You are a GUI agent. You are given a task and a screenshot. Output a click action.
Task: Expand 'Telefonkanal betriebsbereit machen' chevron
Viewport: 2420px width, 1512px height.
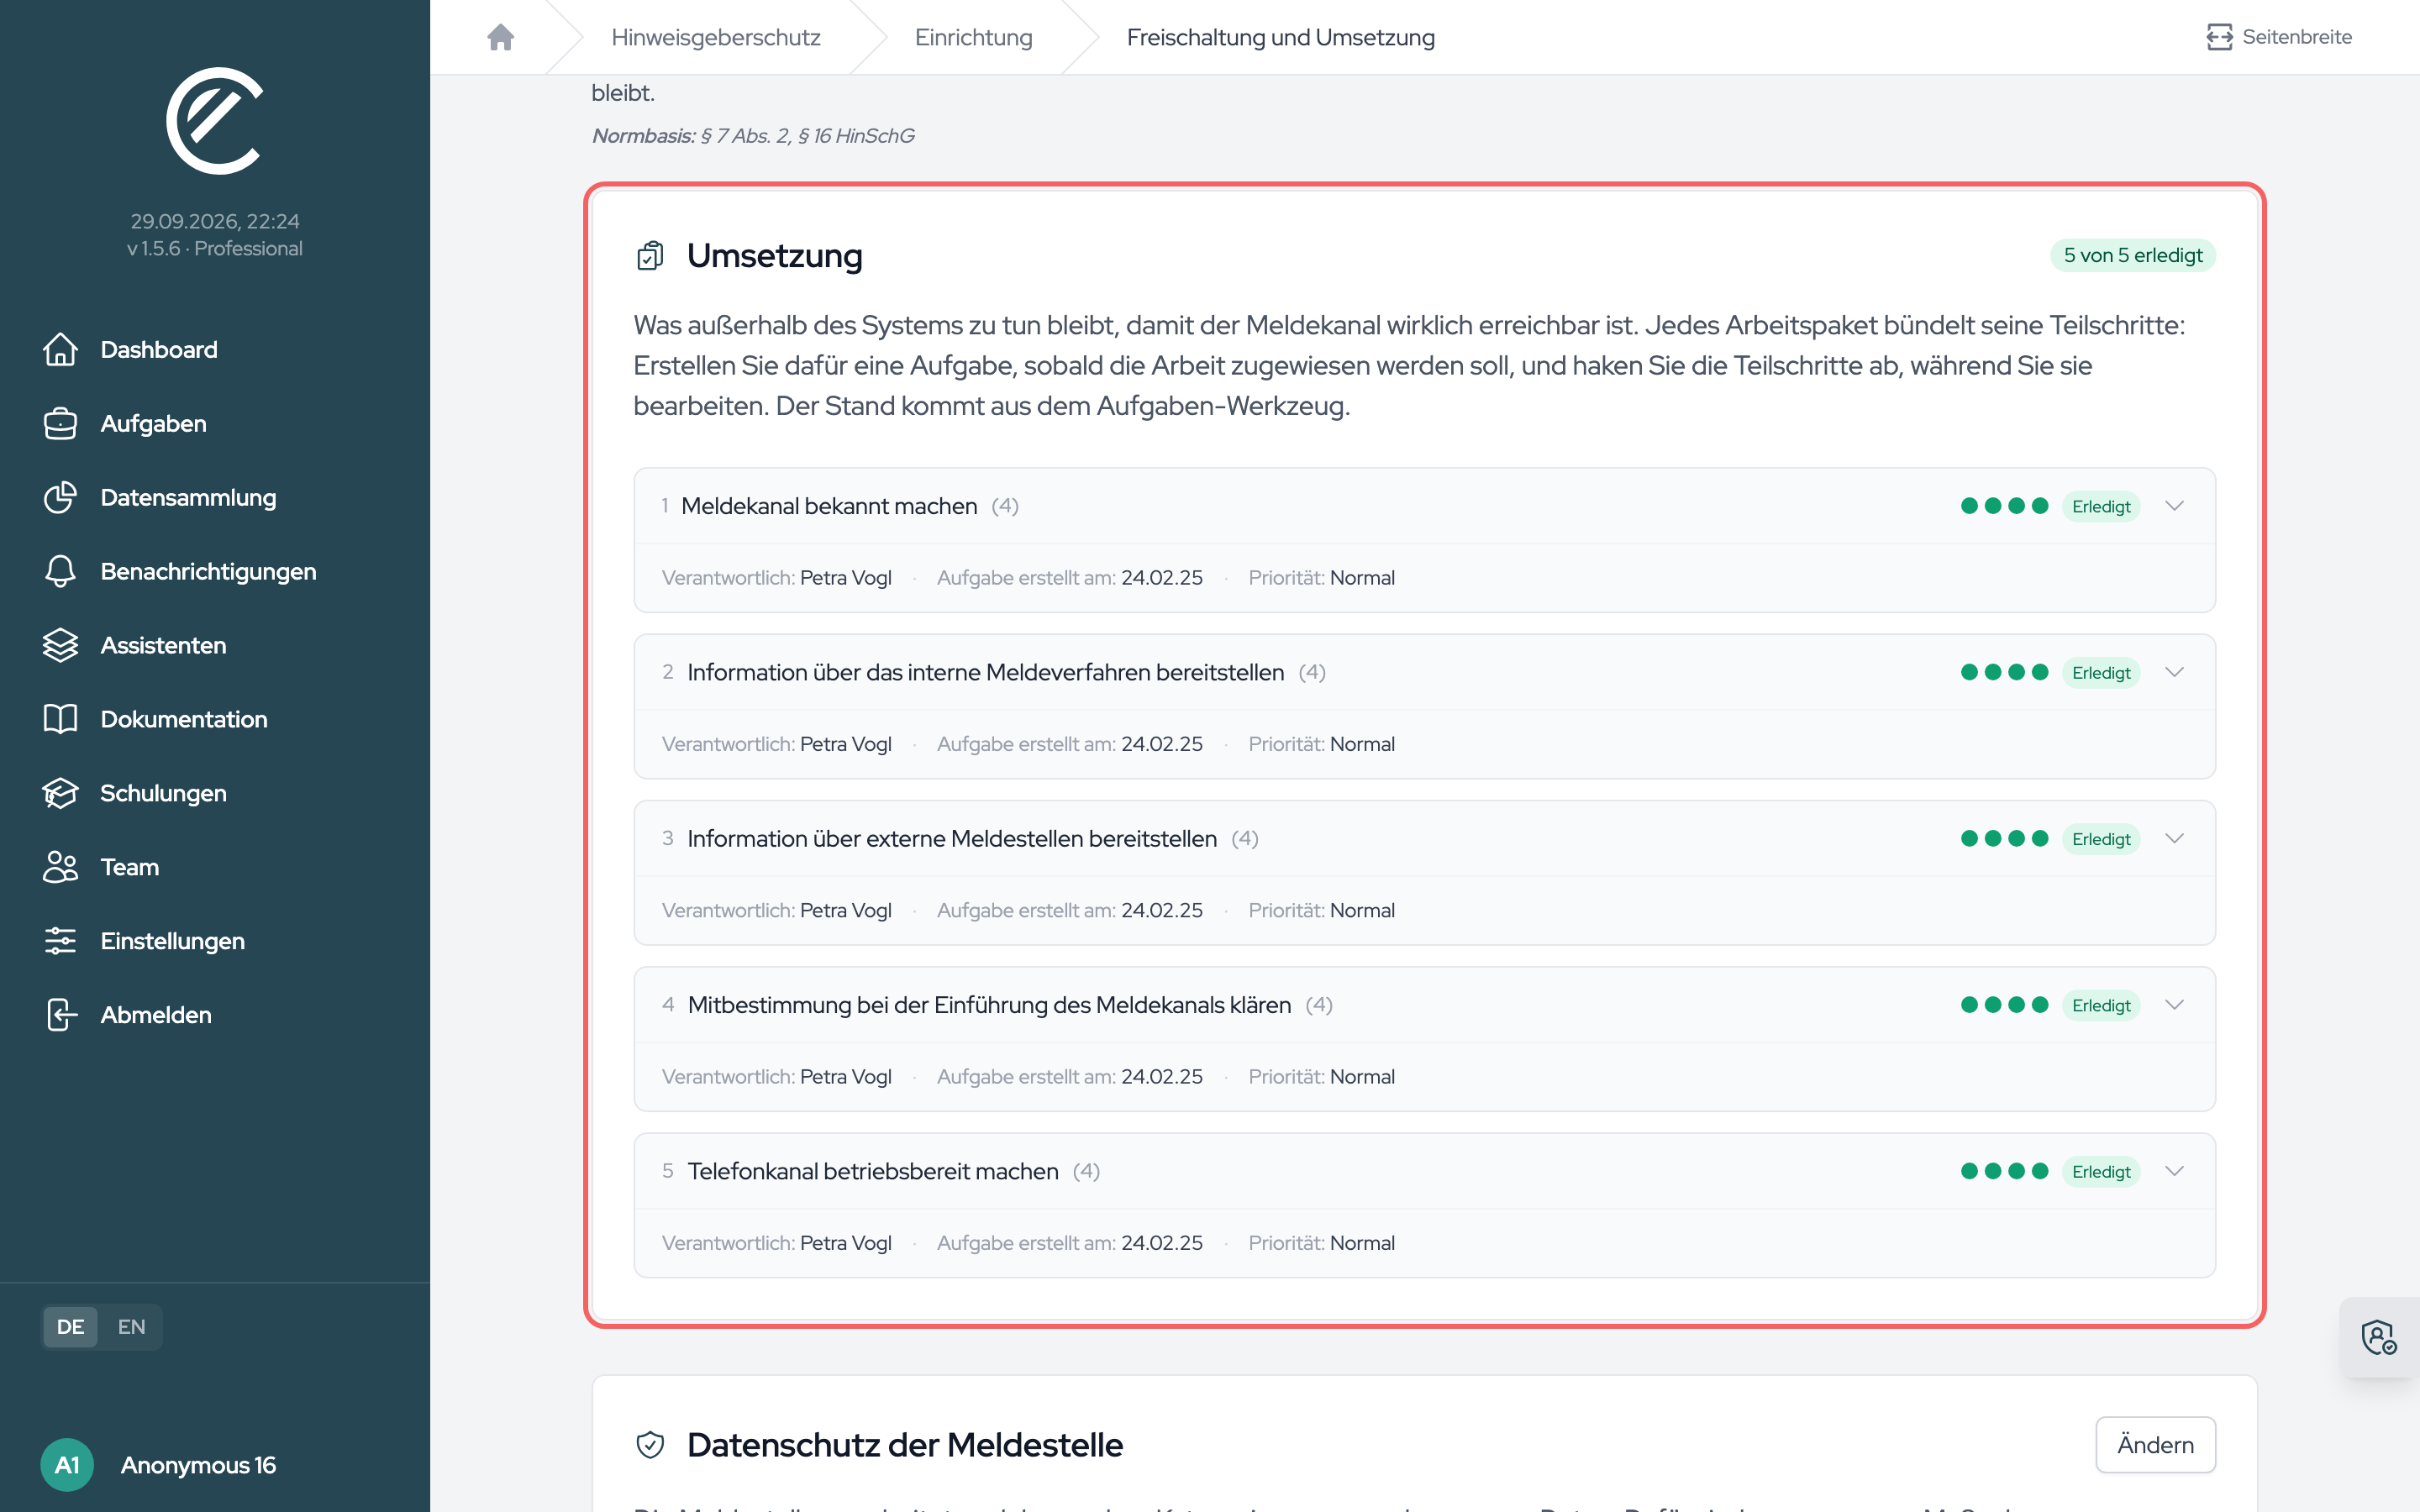tap(2174, 1171)
